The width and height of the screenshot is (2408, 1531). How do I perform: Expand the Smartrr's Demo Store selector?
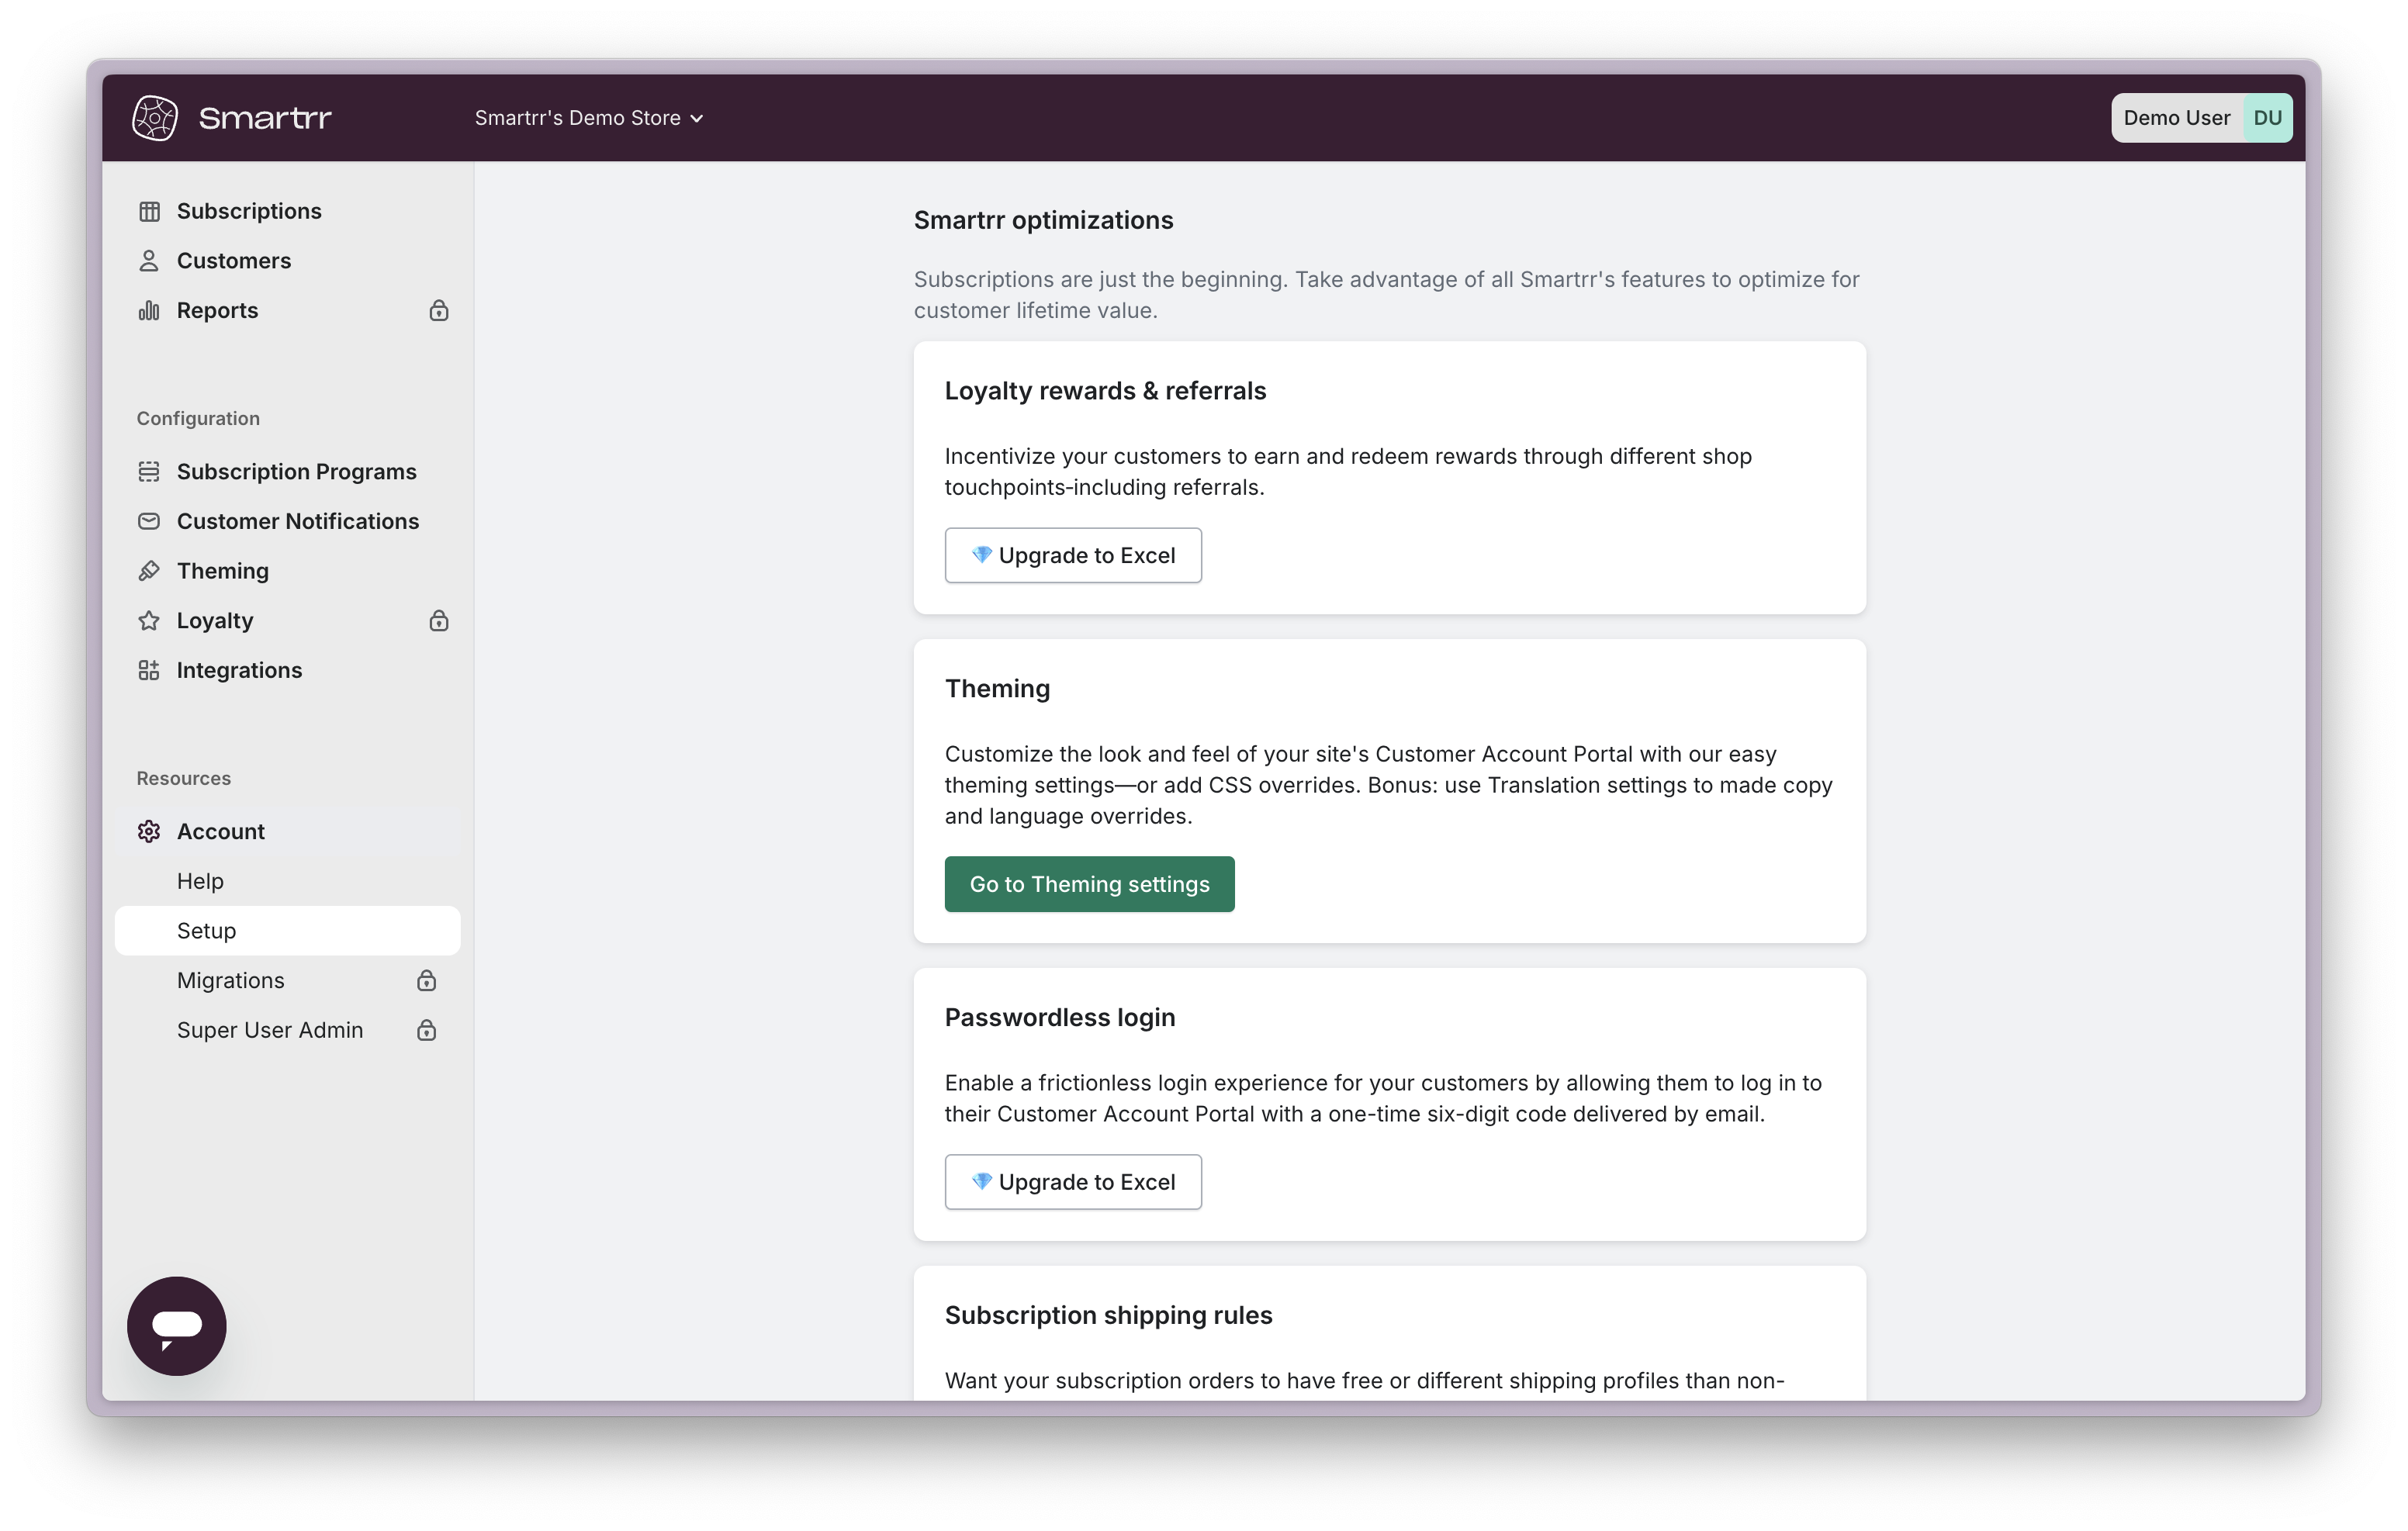point(589,118)
